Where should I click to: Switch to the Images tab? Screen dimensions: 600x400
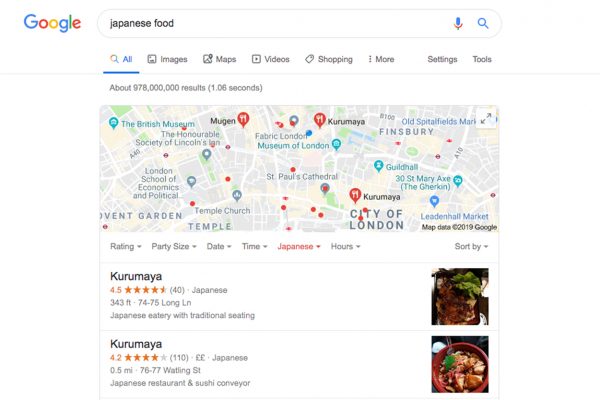tap(168, 59)
